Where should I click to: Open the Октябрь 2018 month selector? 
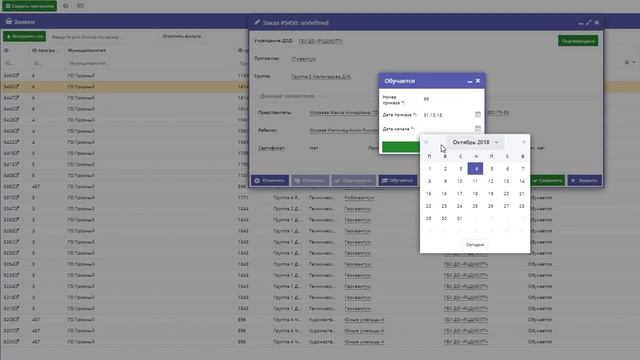point(475,142)
